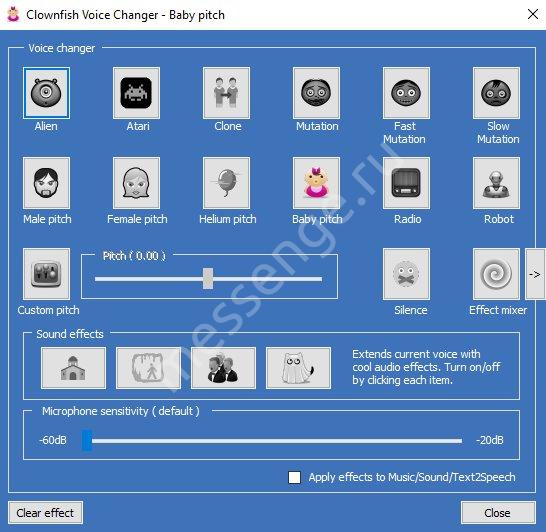
Task: Choose the Radio voice effect
Action: [x=406, y=183]
